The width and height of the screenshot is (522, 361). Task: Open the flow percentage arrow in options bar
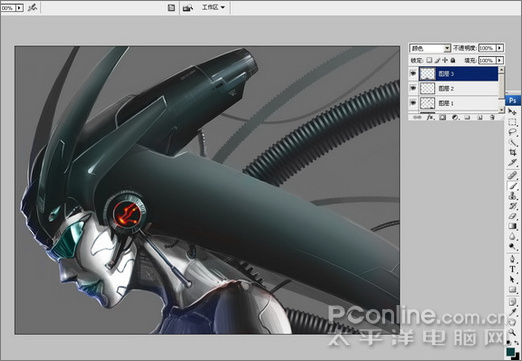[x=19, y=8]
